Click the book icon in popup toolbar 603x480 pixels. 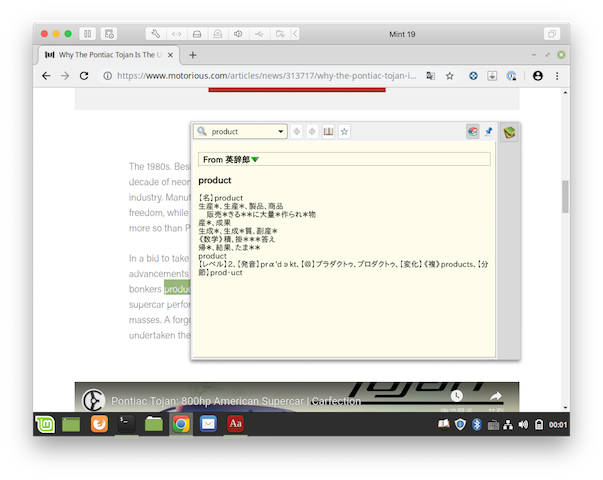click(328, 132)
